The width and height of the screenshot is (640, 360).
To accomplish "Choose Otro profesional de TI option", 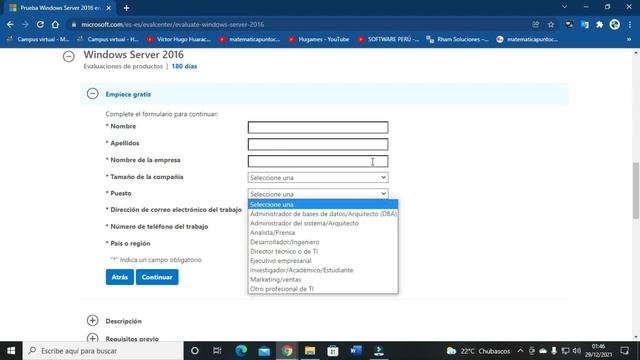I will pyautogui.click(x=323, y=289).
